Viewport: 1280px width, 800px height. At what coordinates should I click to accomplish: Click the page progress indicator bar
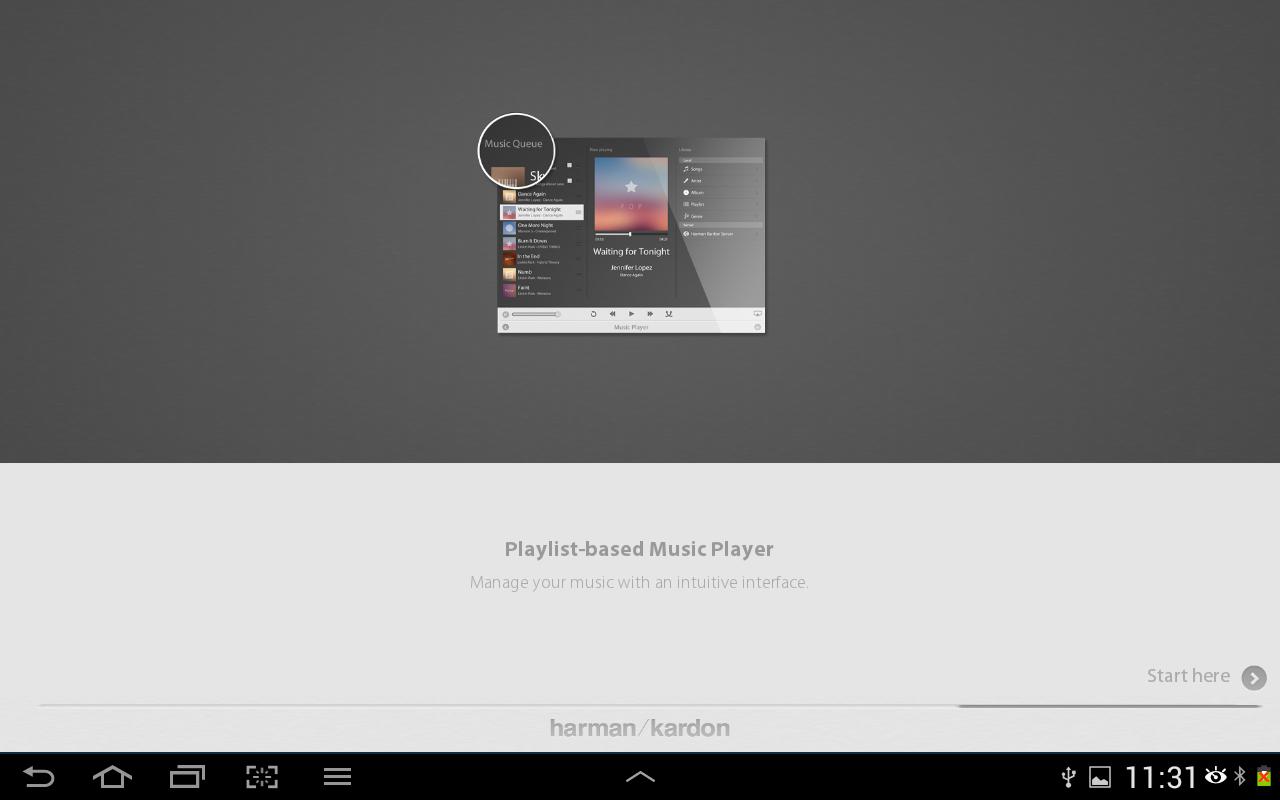650,706
